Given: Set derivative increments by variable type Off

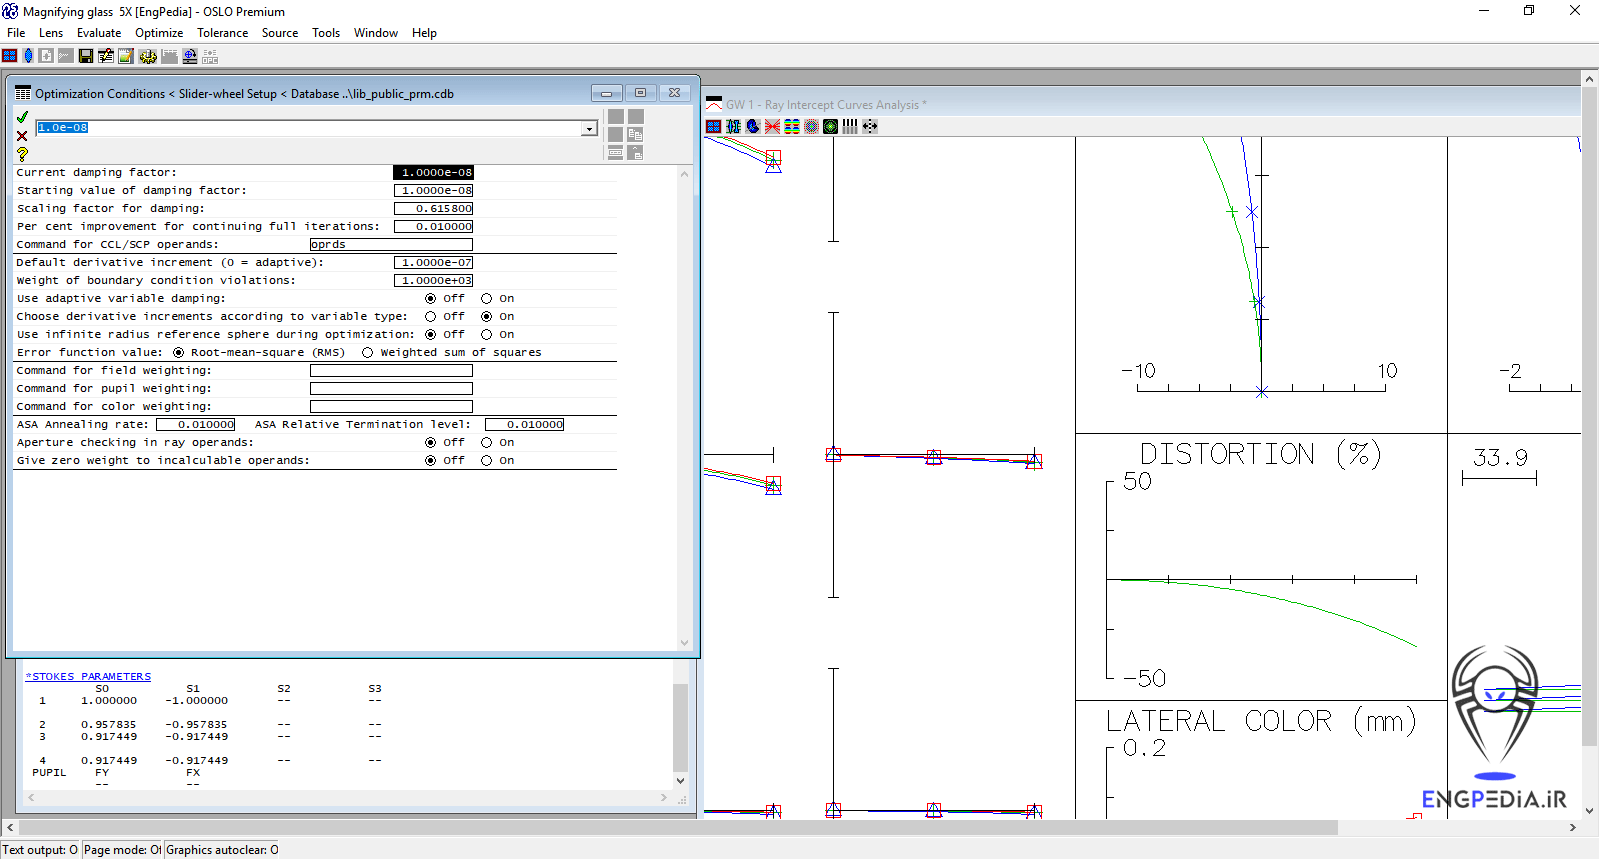Looking at the screenshot, I should click(x=431, y=317).
